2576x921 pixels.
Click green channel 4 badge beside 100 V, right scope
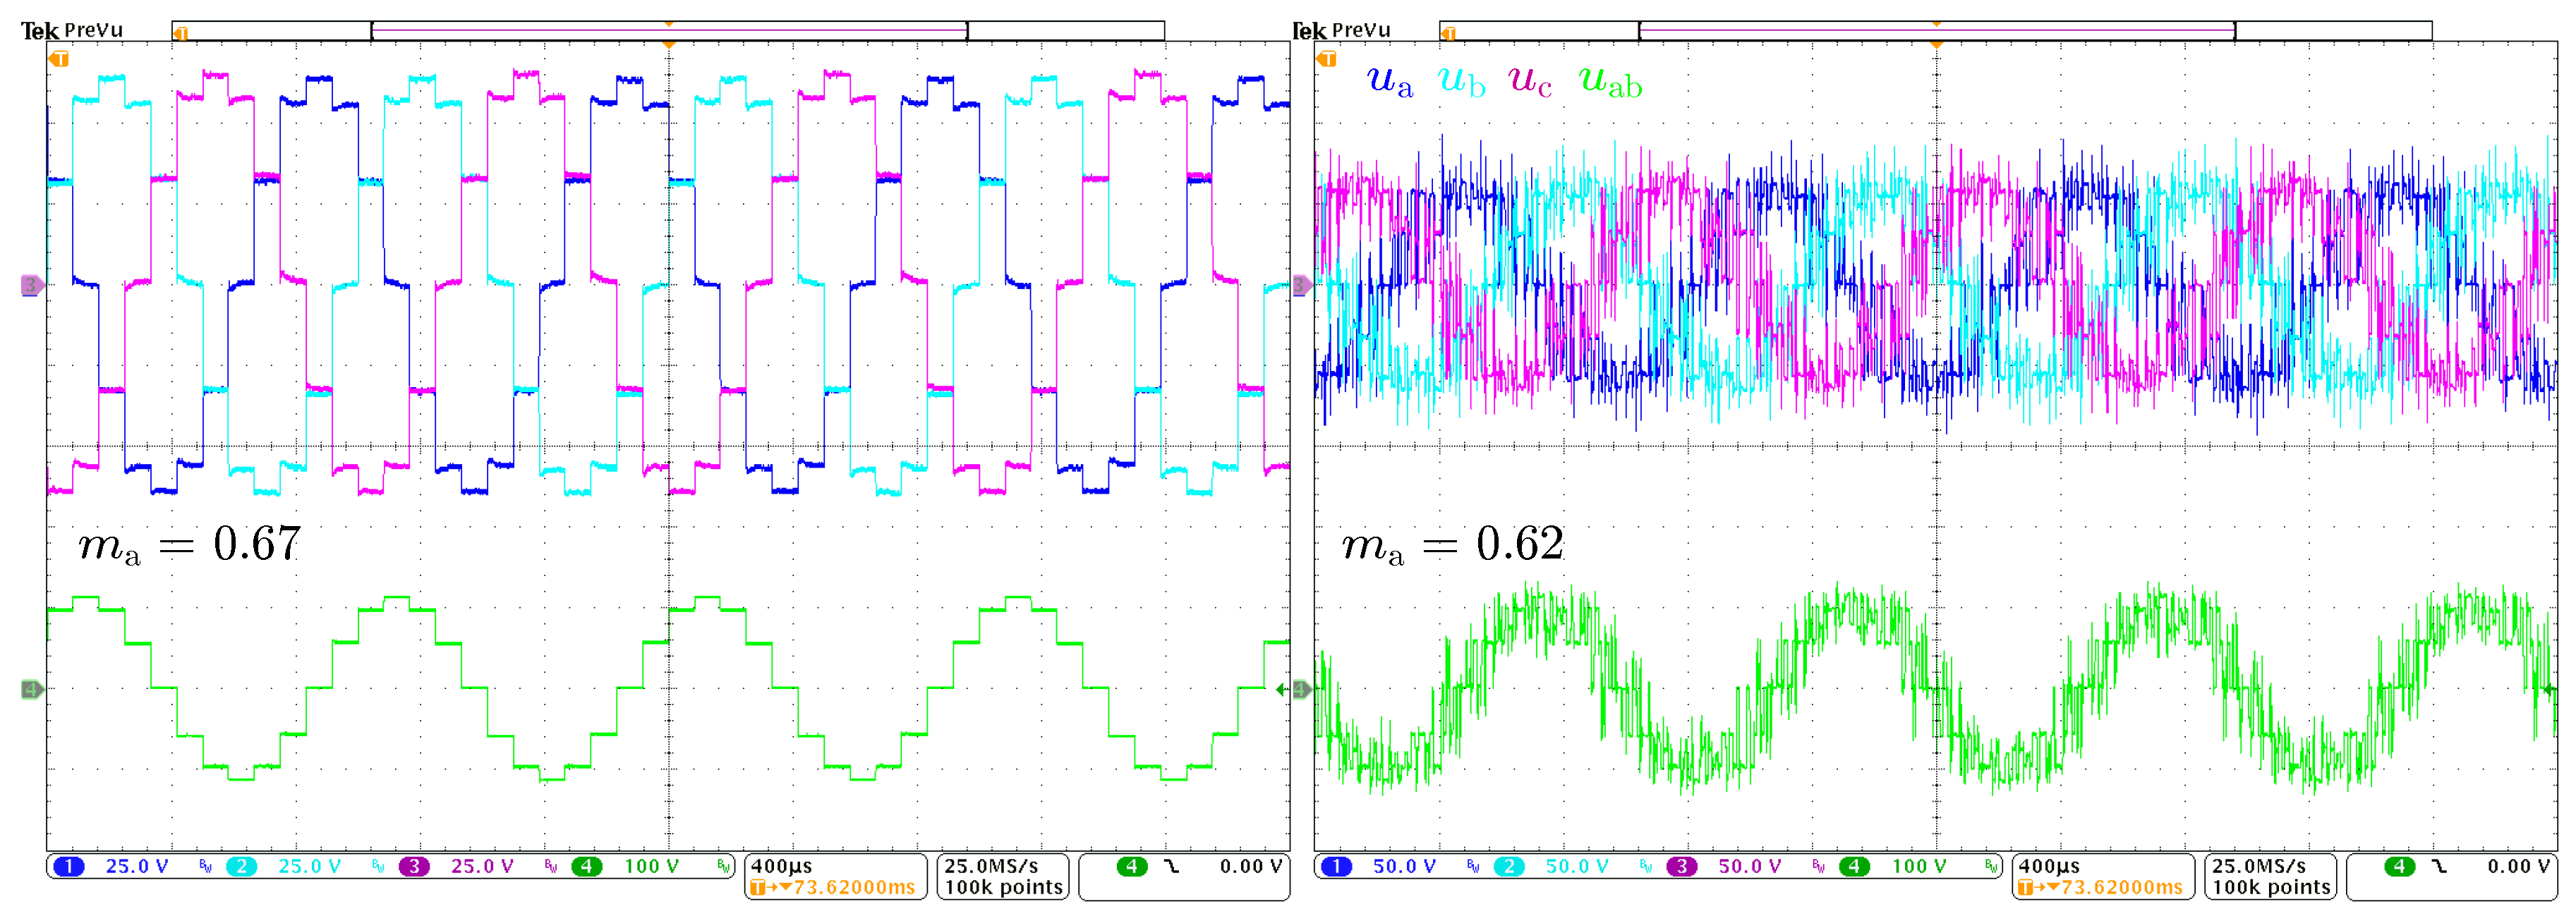pyautogui.click(x=1854, y=866)
